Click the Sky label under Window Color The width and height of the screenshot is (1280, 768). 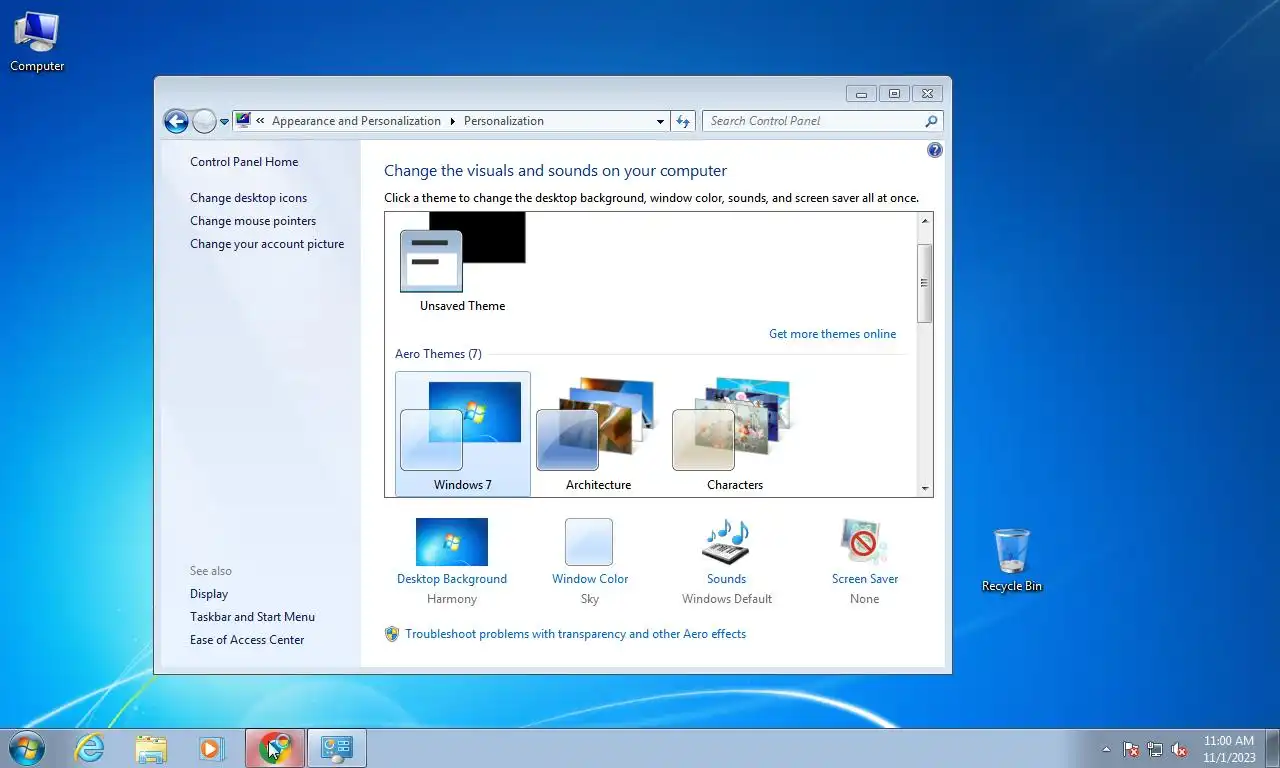(x=590, y=599)
